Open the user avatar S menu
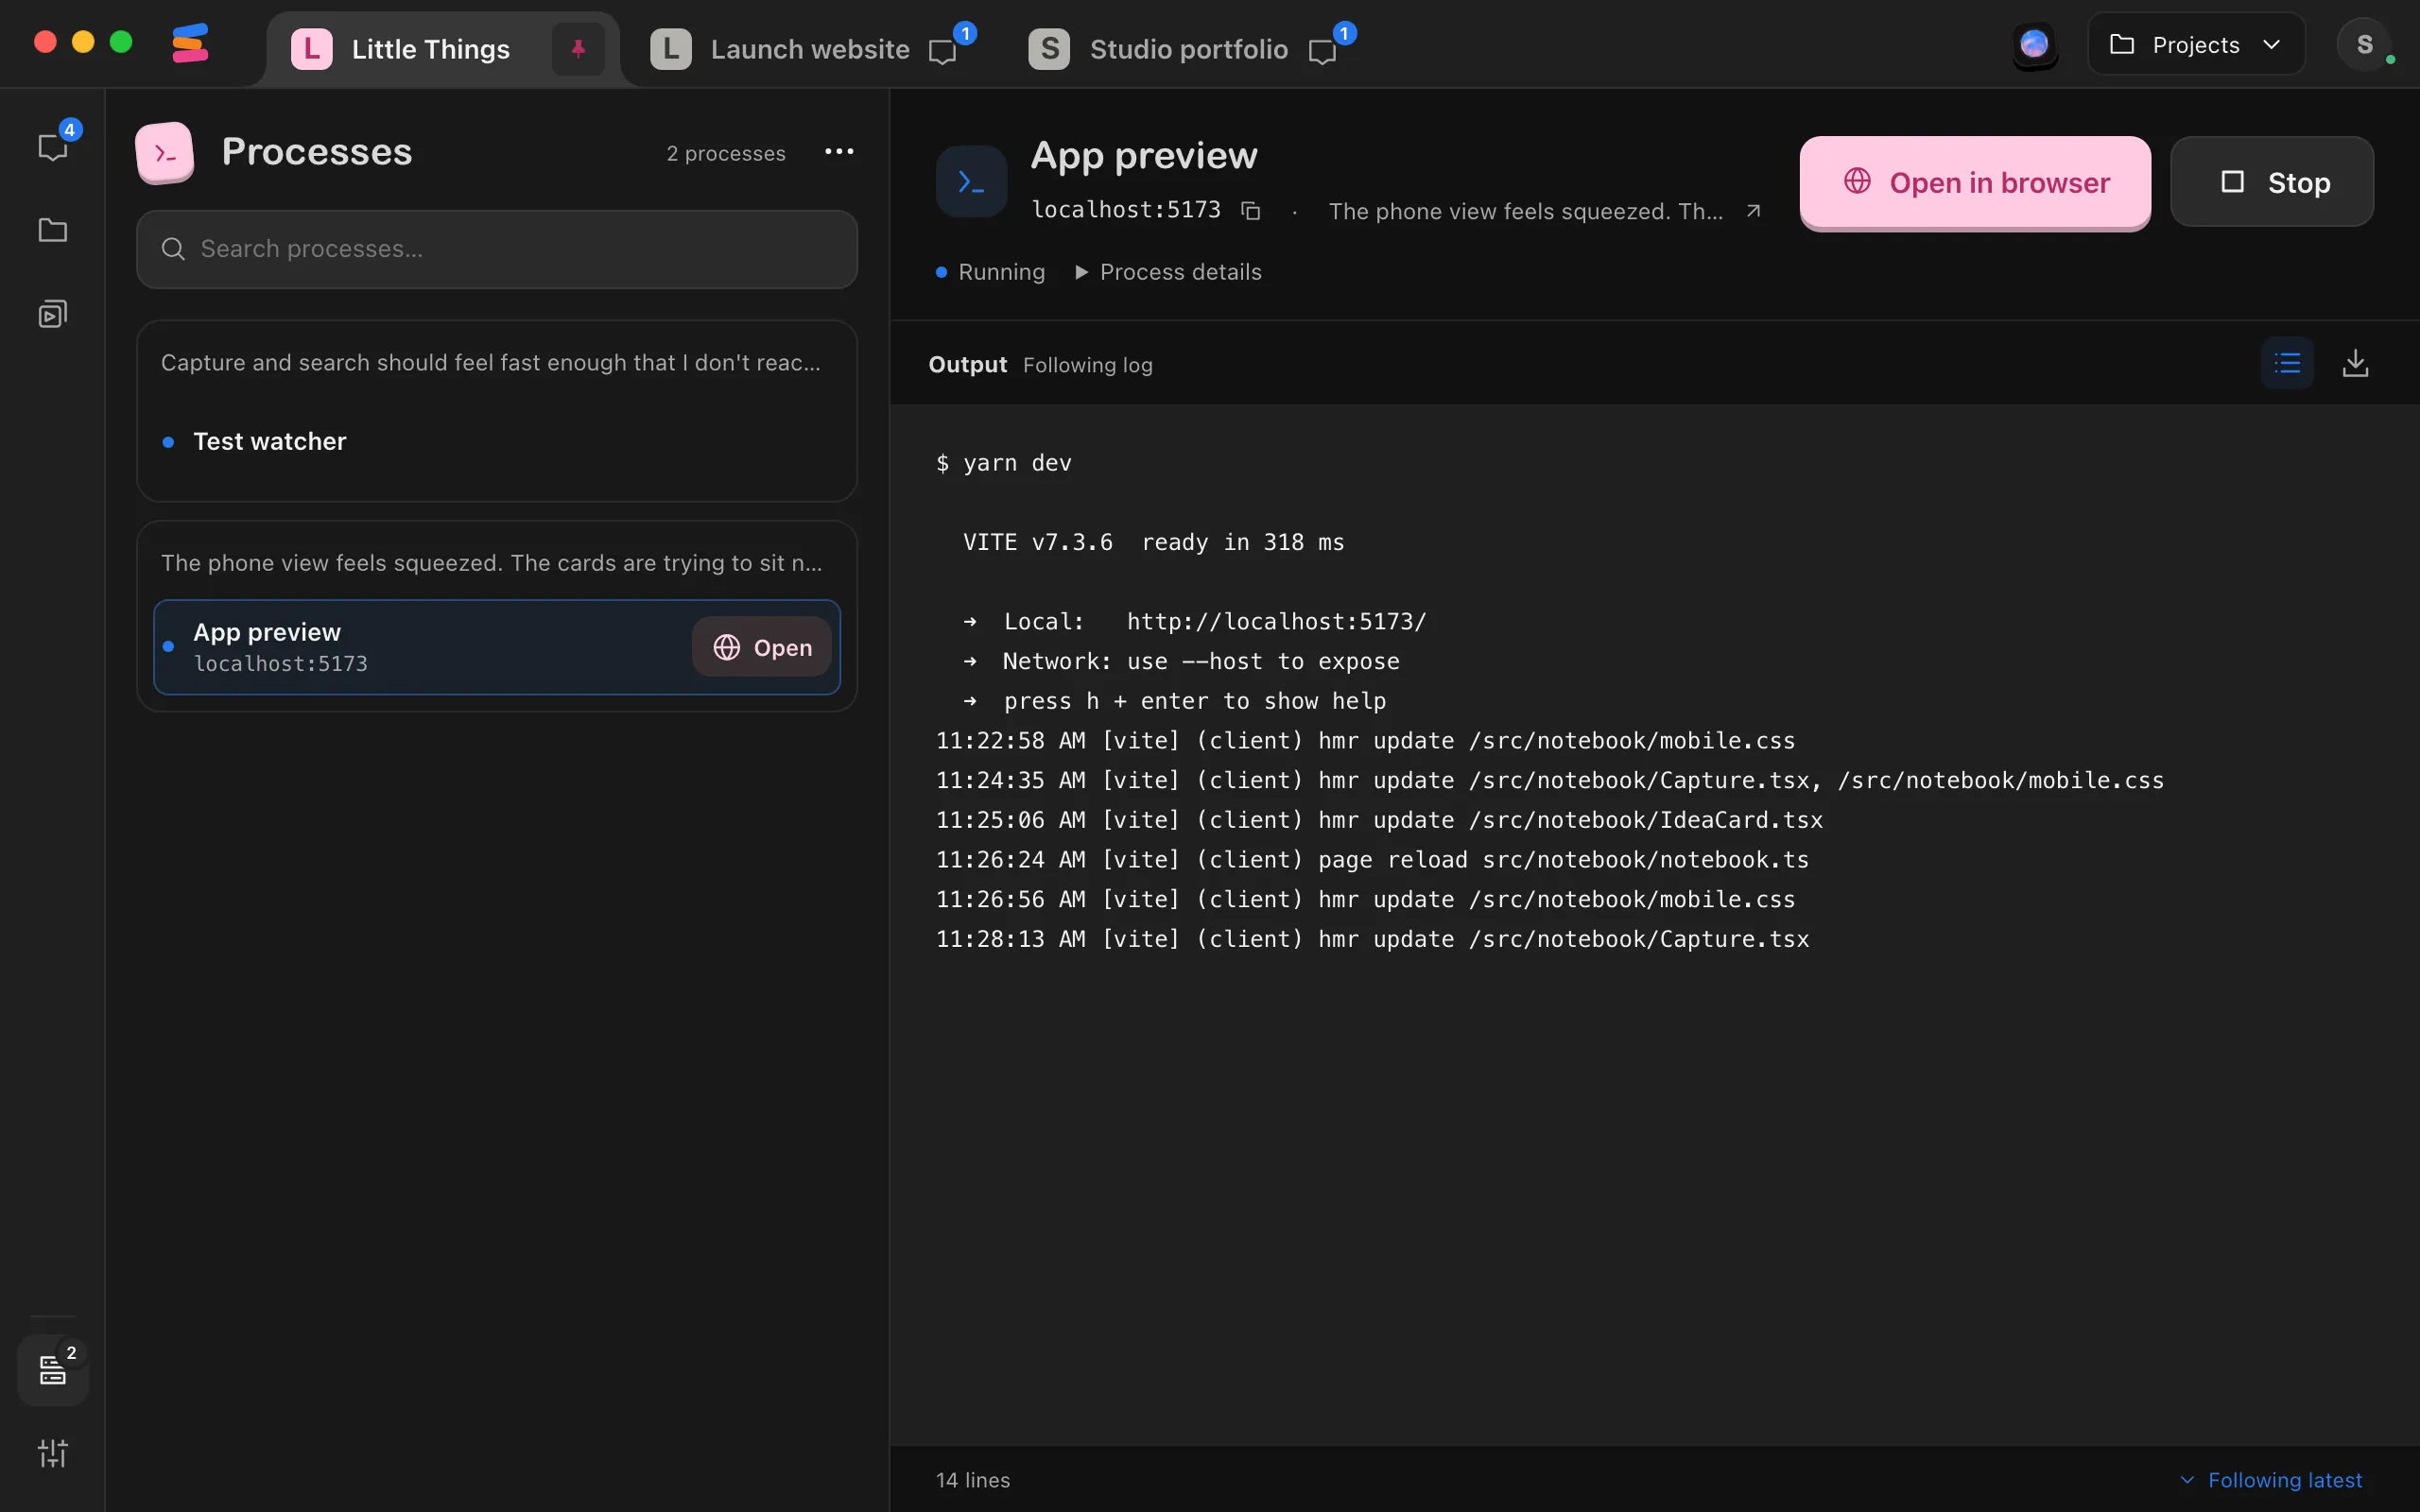2420x1512 pixels. pyautogui.click(x=2364, y=45)
